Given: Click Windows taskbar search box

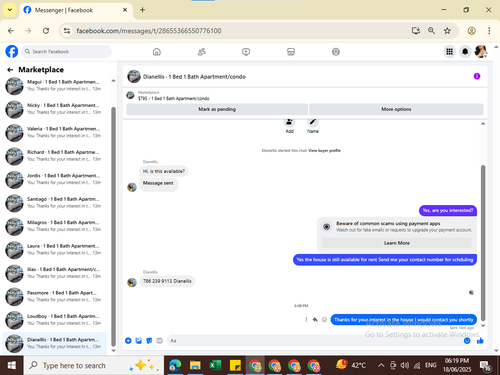Looking at the screenshot, I should click(x=94, y=365).
